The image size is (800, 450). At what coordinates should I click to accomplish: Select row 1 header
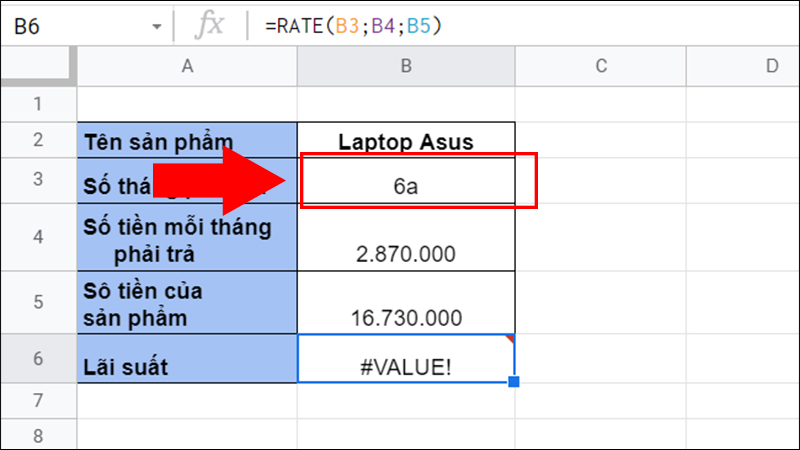point(38,104)
